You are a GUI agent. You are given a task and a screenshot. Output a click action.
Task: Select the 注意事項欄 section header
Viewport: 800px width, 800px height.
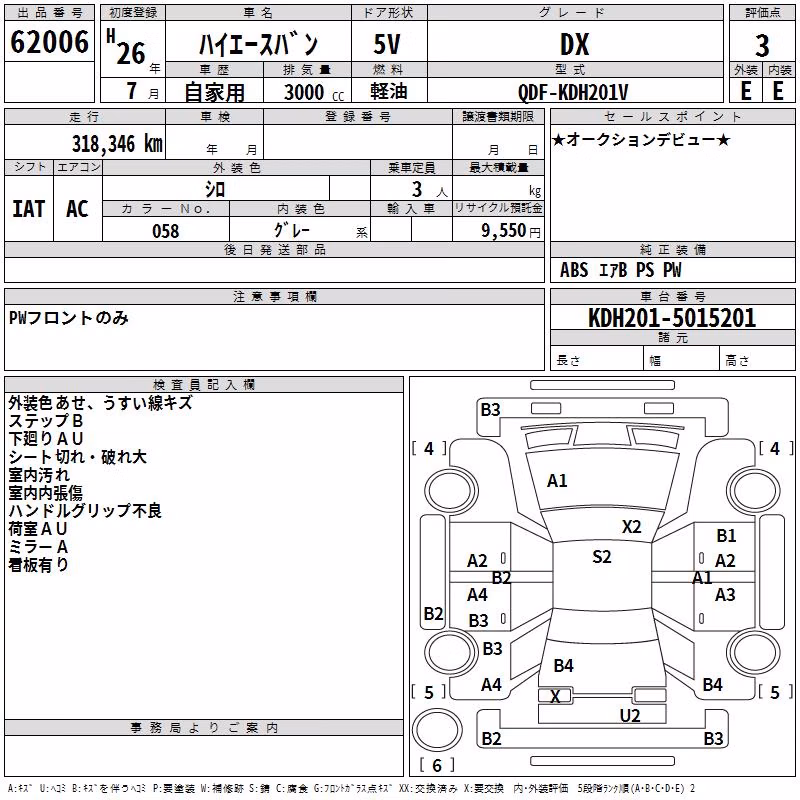[x=274, y=296]
